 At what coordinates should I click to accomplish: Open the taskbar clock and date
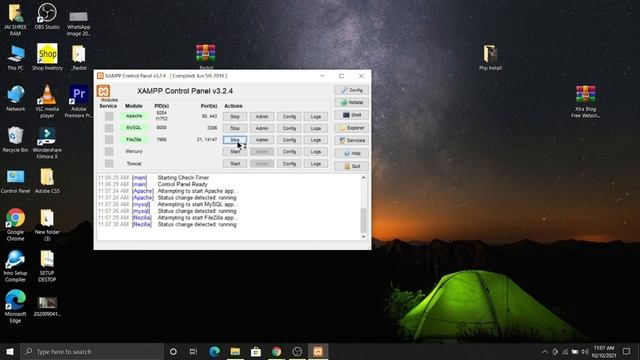[x=604, y=351]
